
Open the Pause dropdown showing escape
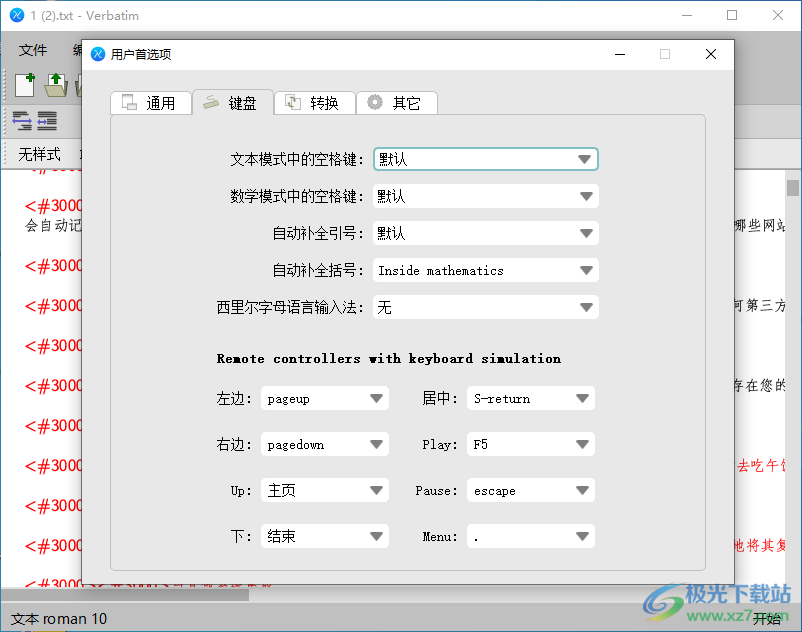click(530, 490)
